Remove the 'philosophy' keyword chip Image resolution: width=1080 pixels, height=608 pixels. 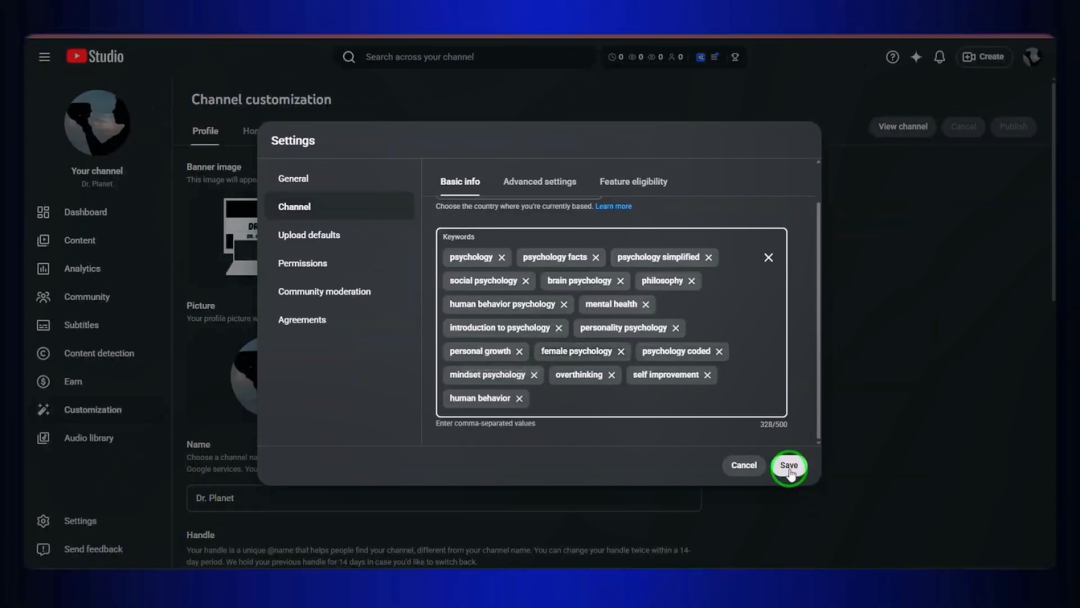coord(692,281)
